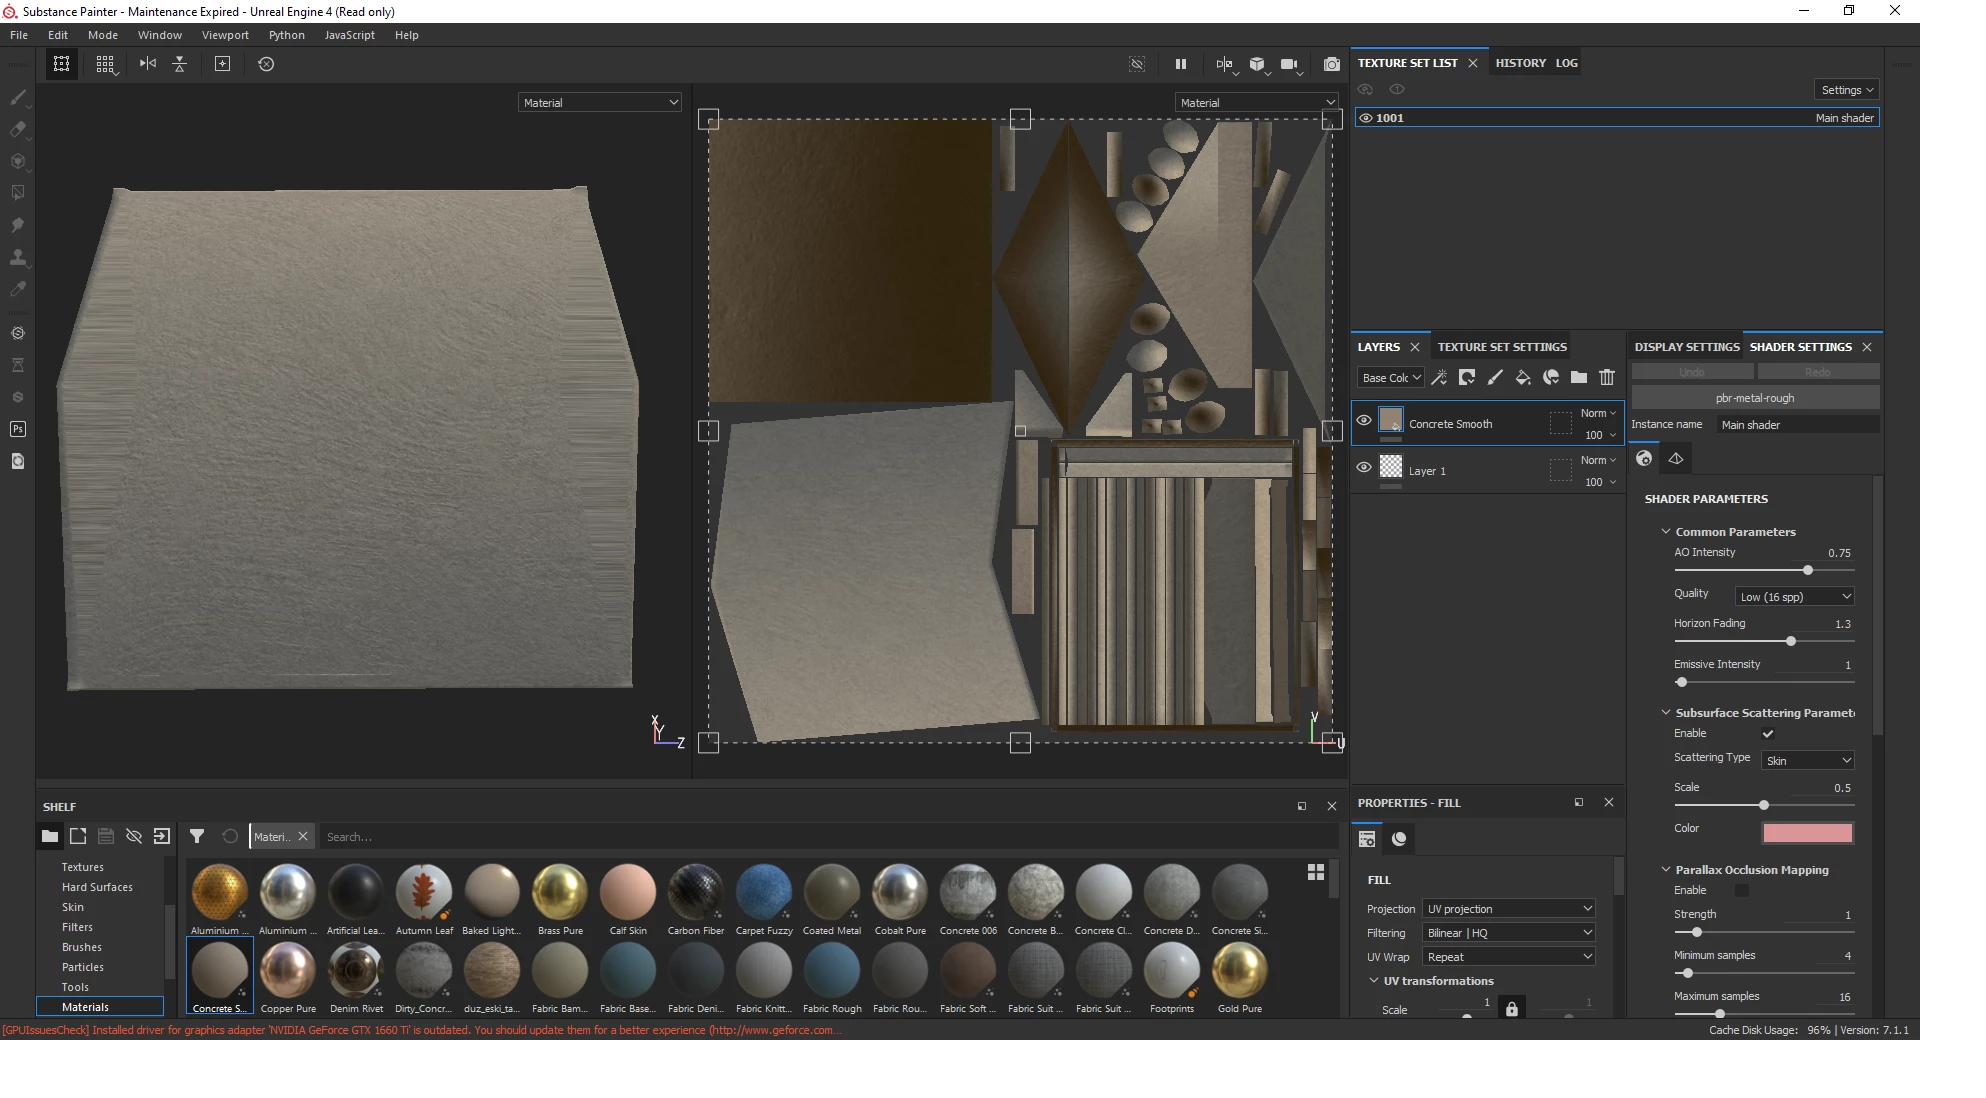Enable Parallax Occlusion Mapping checkbox
1986x1098 pixels.
(x=1741, y=890)
